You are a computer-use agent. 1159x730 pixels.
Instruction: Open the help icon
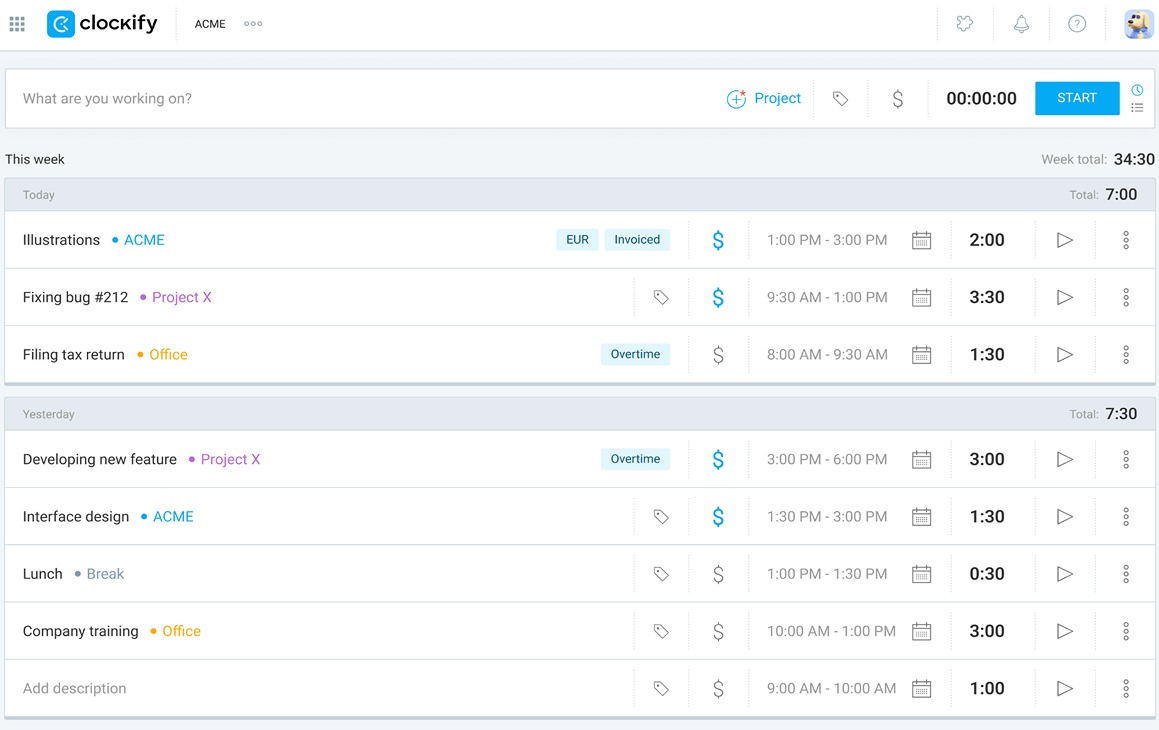[x=1077, y=23]
